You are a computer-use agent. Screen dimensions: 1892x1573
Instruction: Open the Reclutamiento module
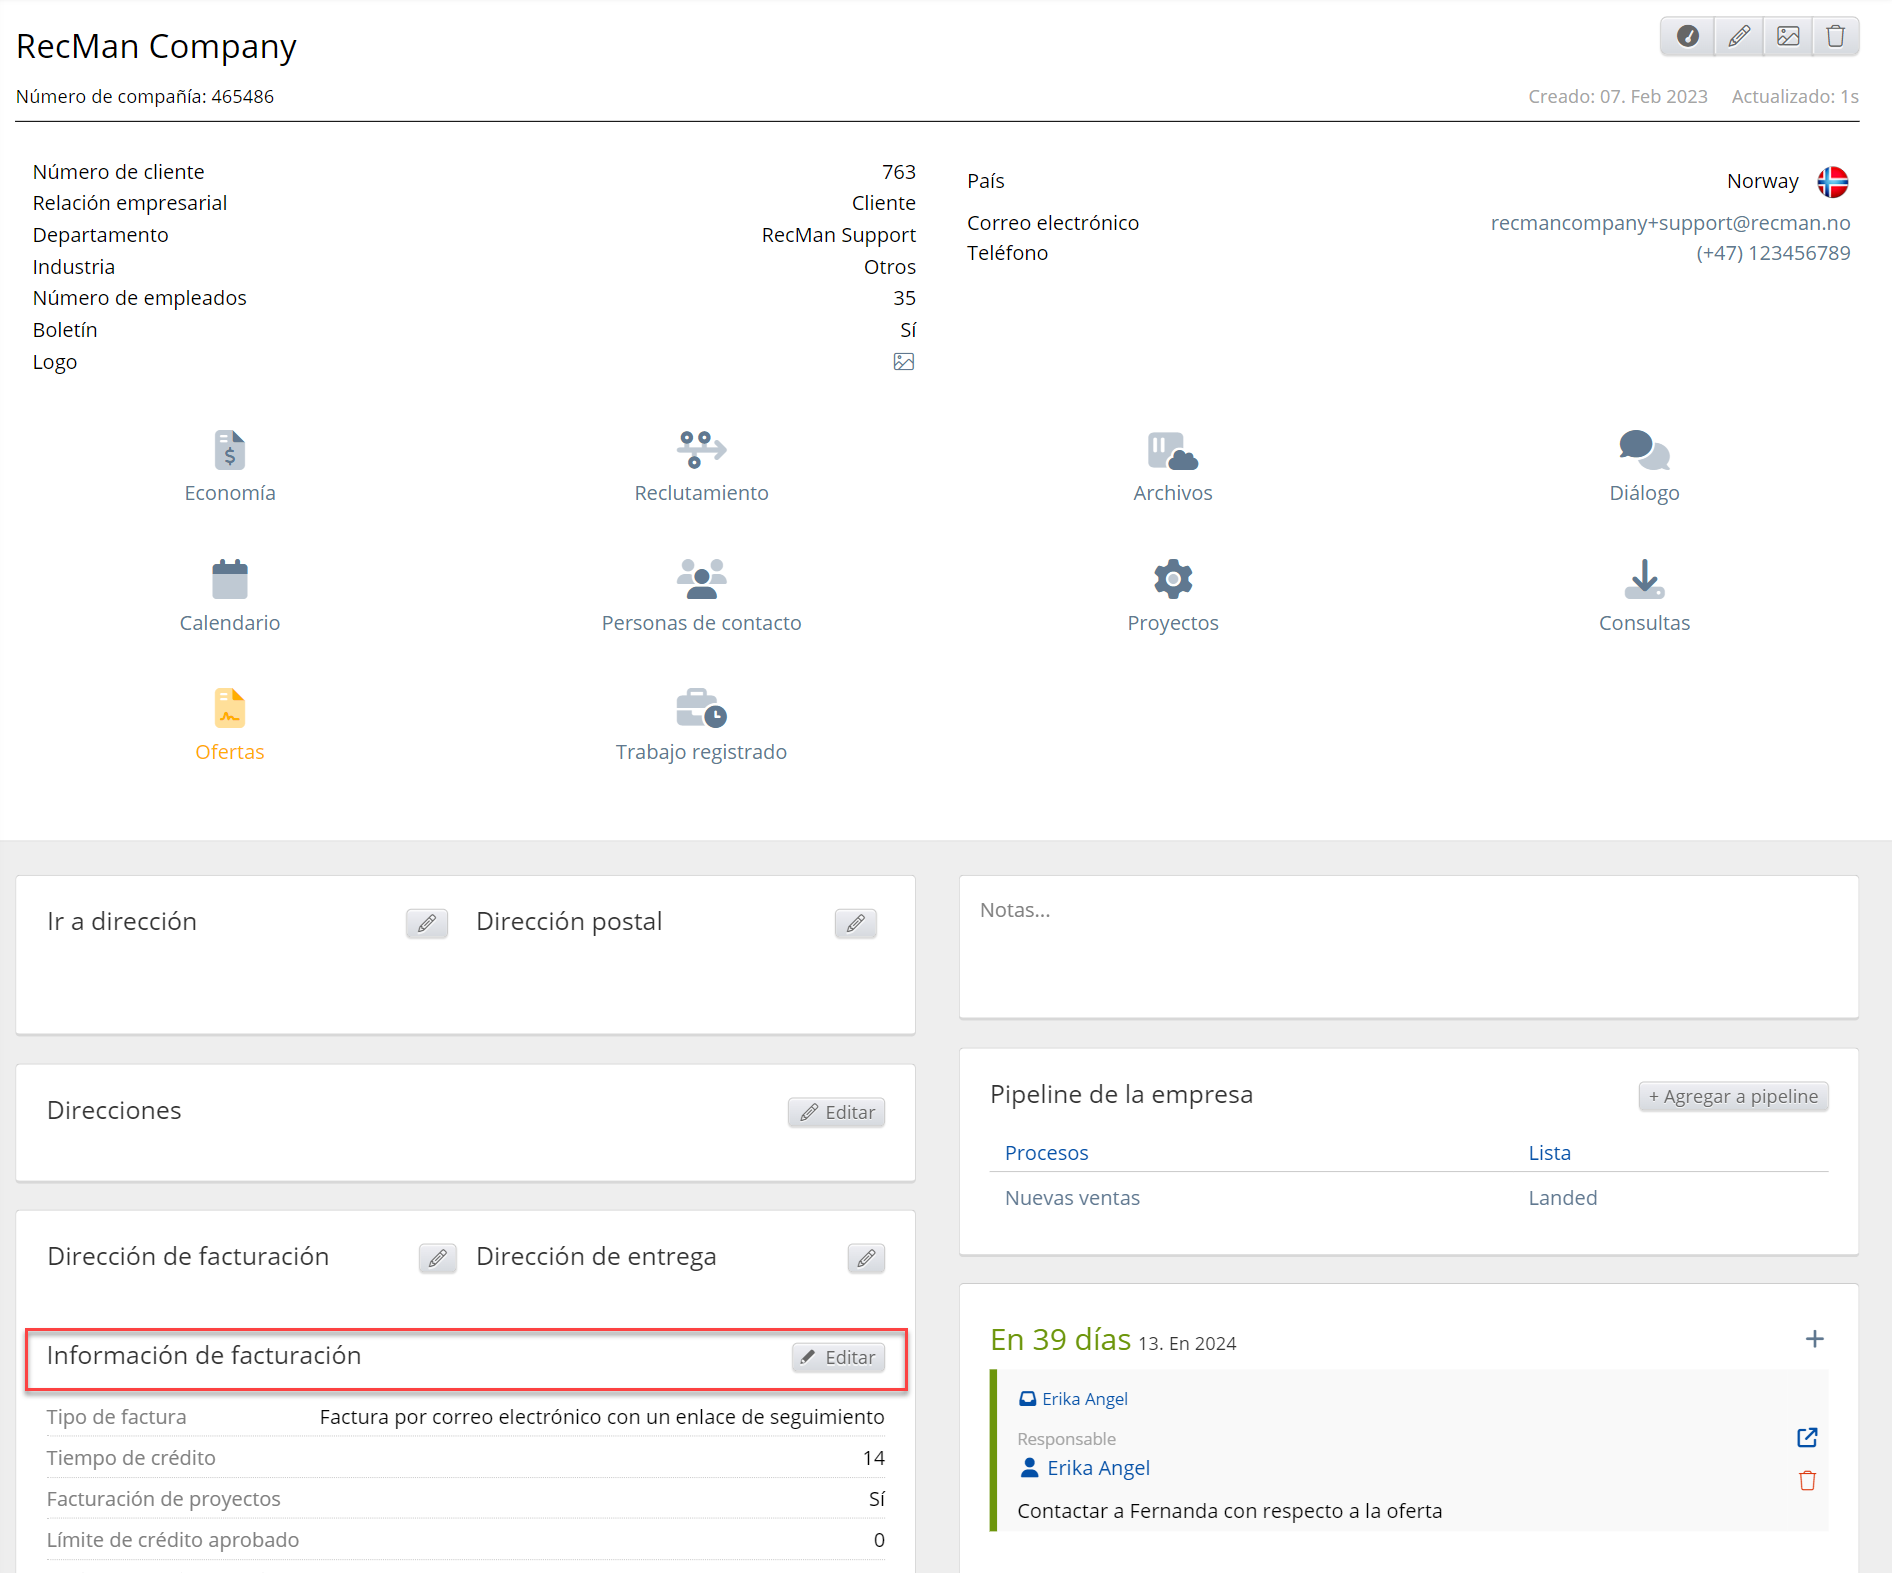click(x=701, y=451)
